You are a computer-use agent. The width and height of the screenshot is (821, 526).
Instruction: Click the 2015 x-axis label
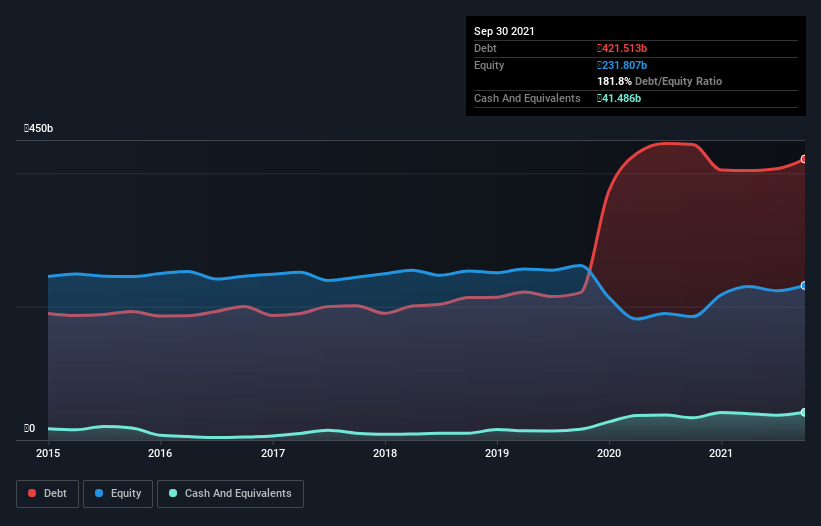point(48,453)
